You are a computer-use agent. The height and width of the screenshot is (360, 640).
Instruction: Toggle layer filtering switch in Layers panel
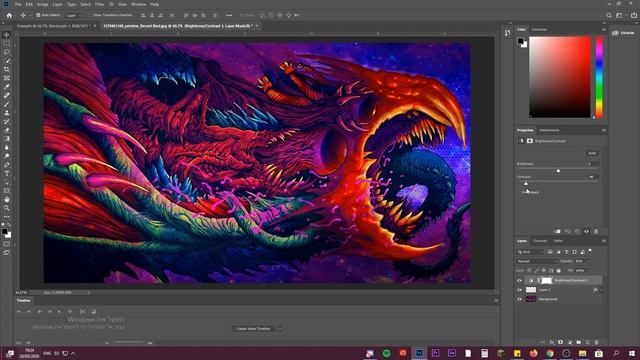[590, 251]
